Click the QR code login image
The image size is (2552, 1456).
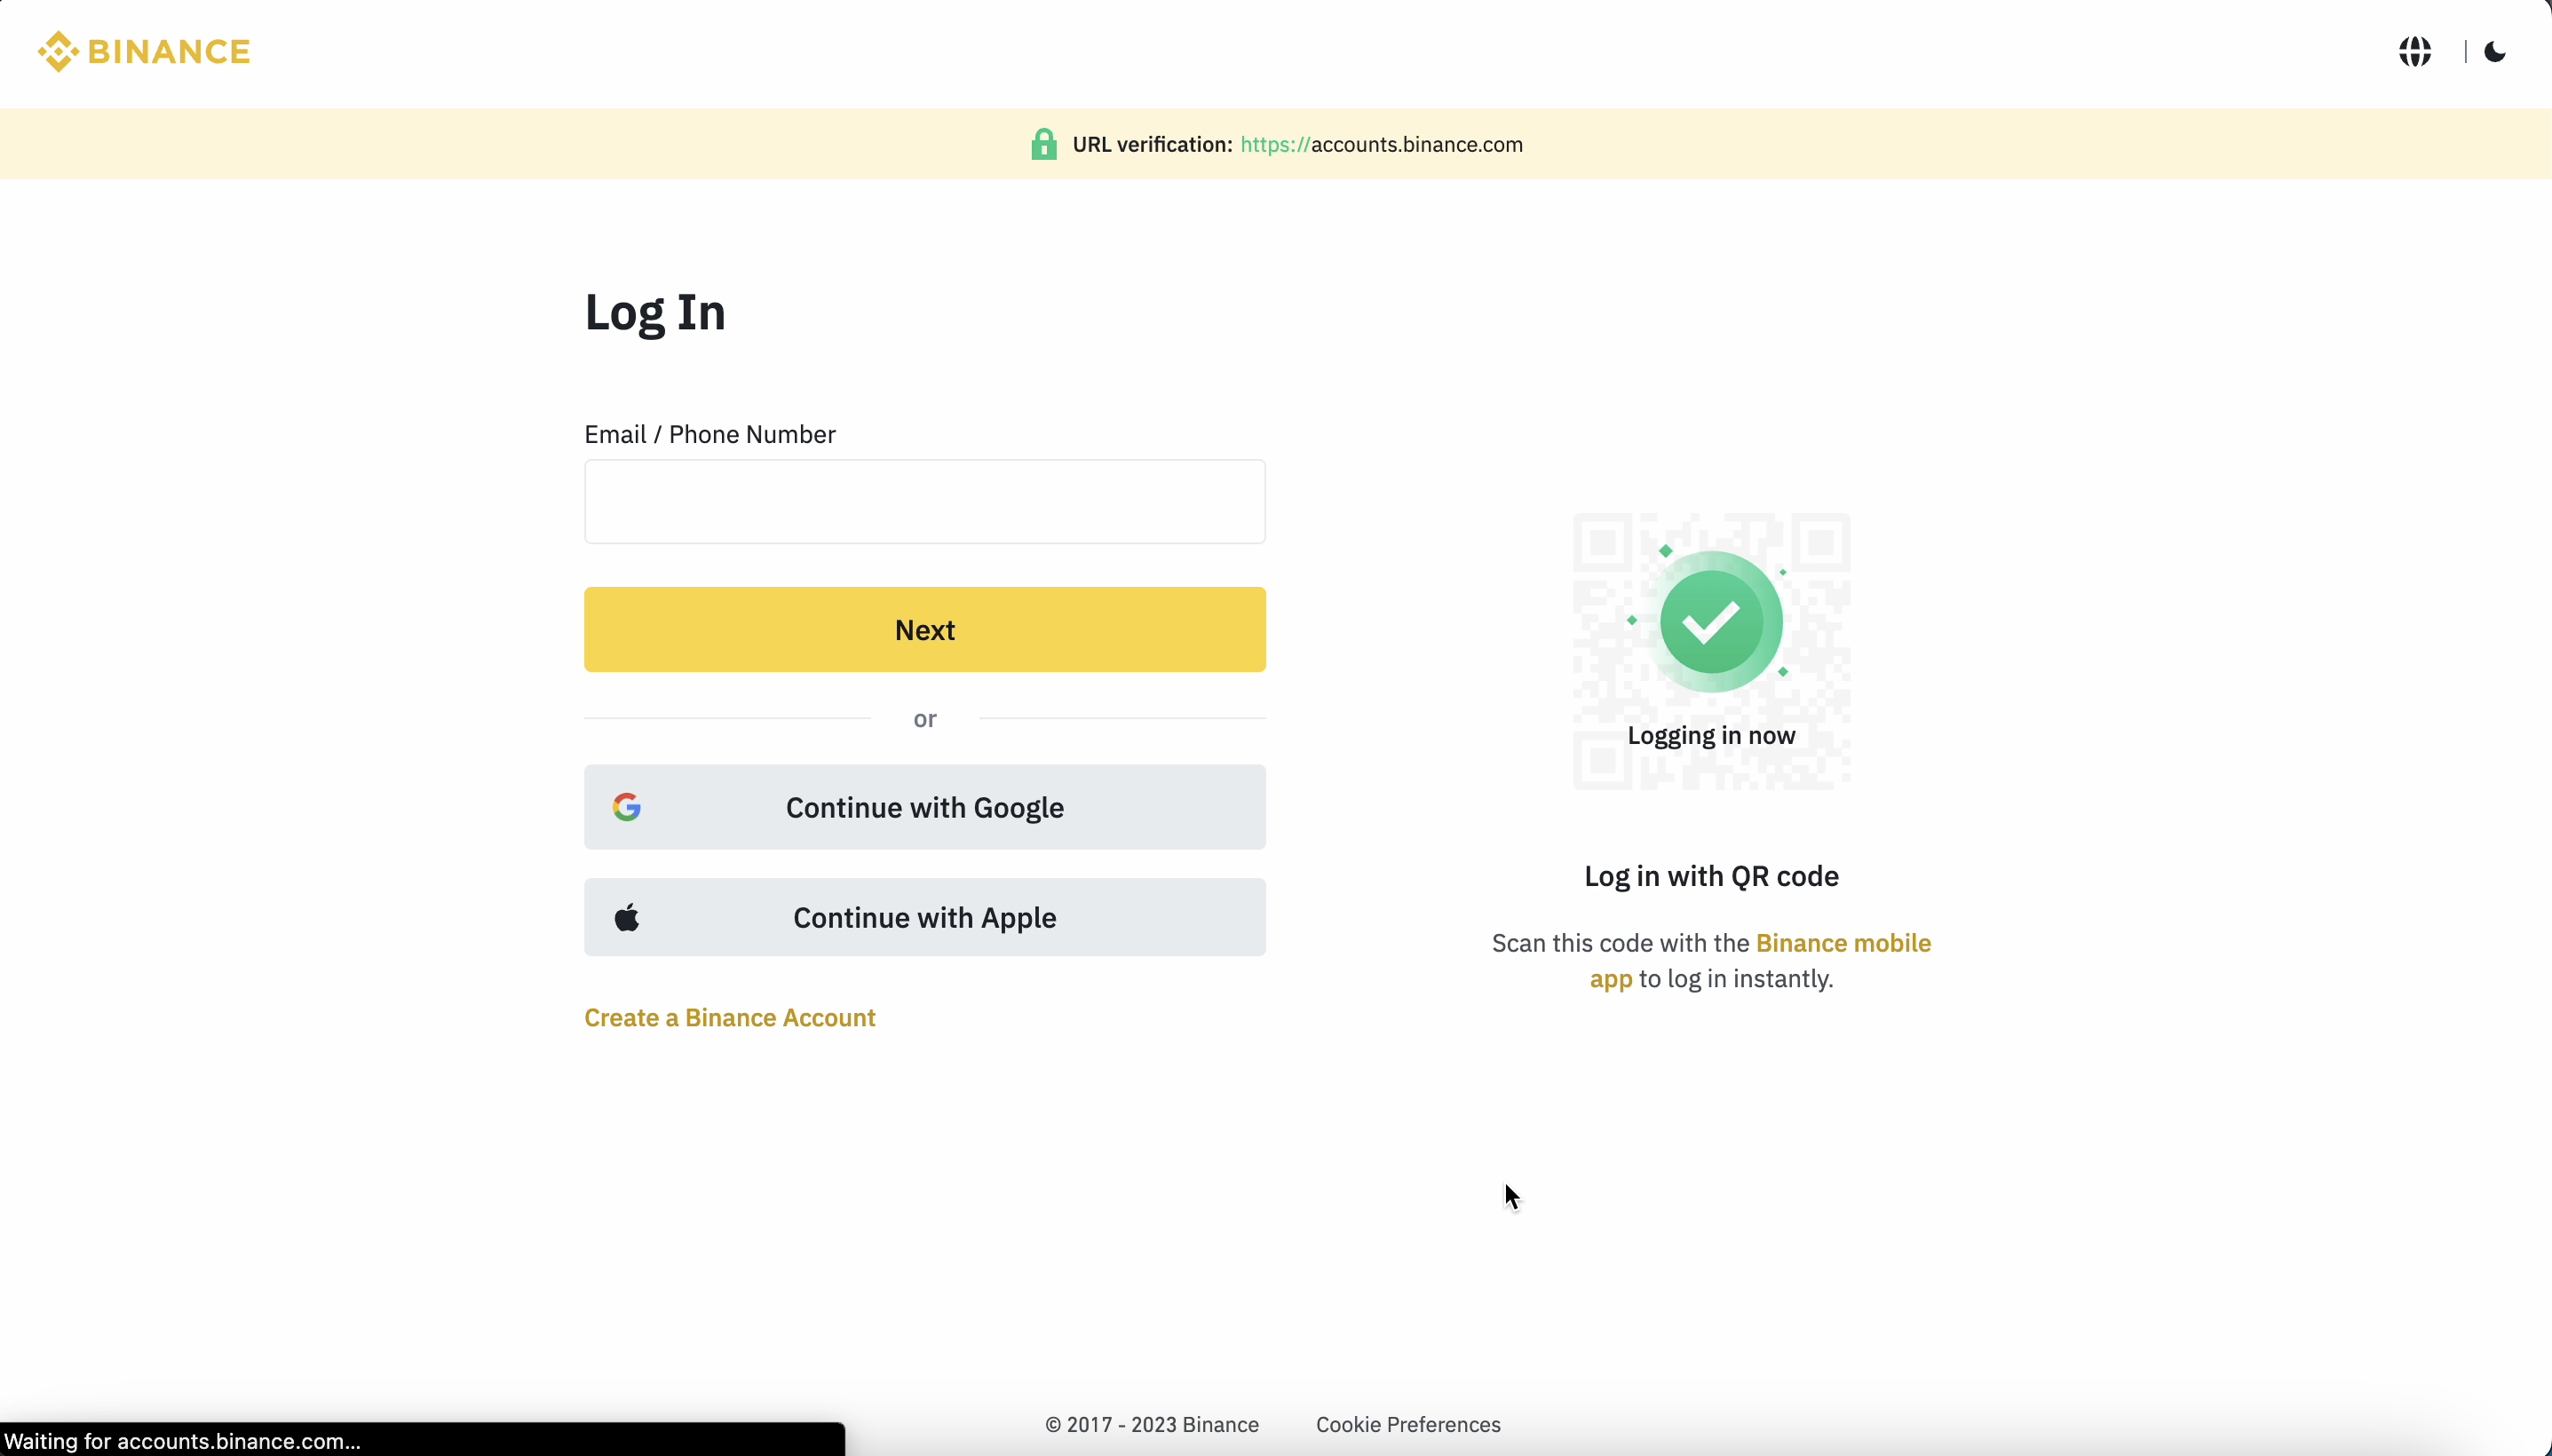(1711, 651)
